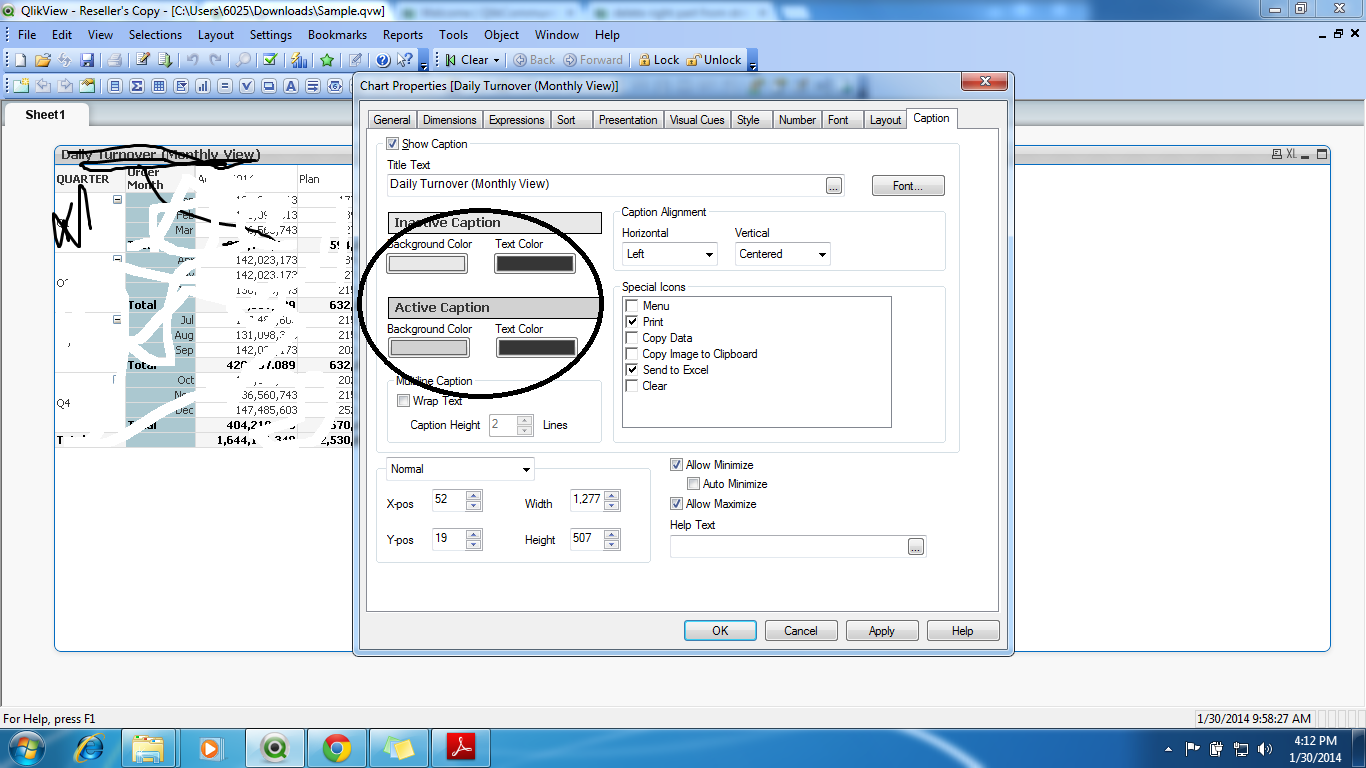Switch to the General tab
Image resolution: width=1366 pixels, height=768 pixels.
(x=392, y=120)
